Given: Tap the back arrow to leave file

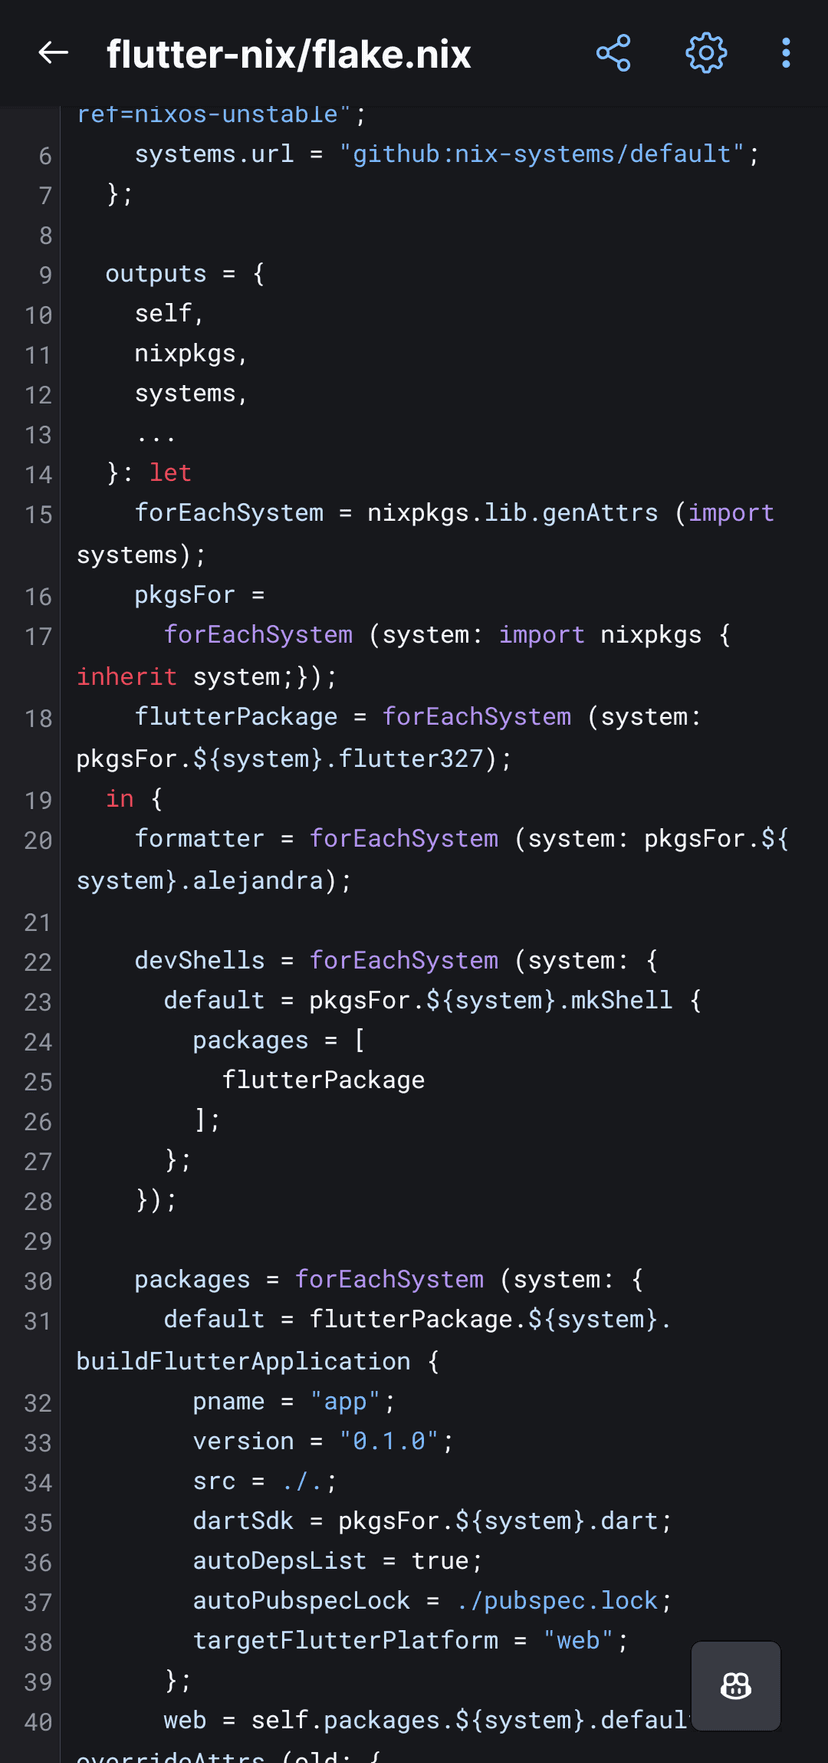Looking at the screenshot, I should point(53,53).
